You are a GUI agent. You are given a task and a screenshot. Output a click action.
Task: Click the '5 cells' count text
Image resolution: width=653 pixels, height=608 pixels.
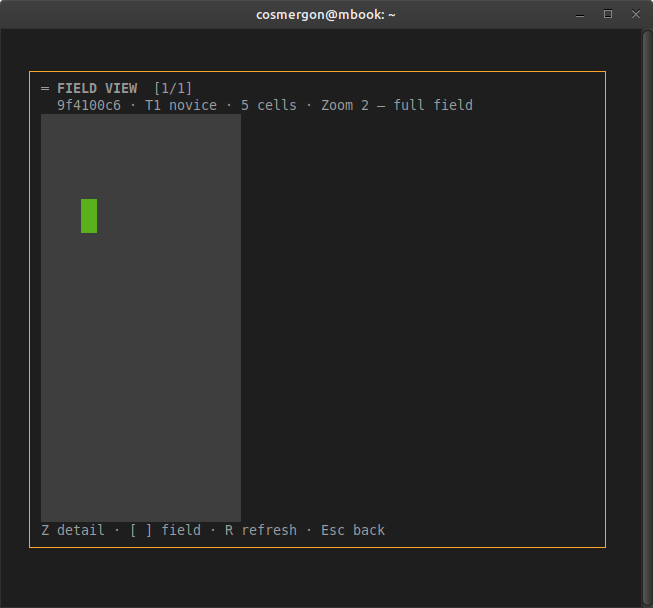coord(269,105)
